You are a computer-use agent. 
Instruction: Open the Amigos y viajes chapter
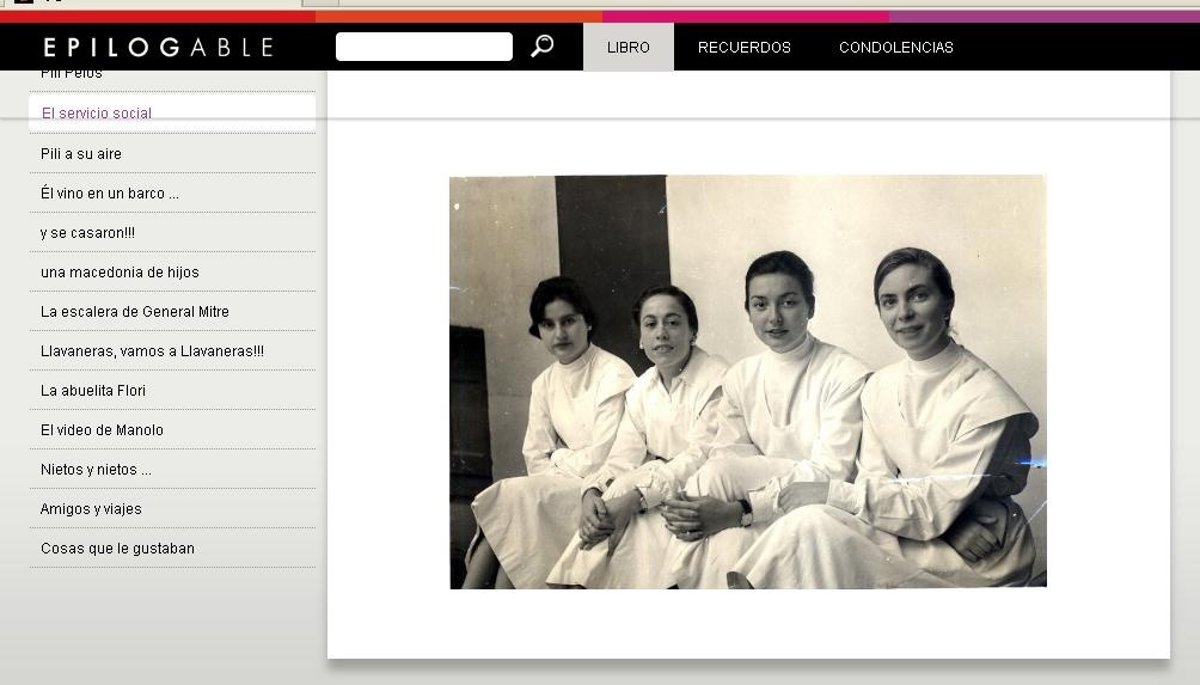point(91,509)
